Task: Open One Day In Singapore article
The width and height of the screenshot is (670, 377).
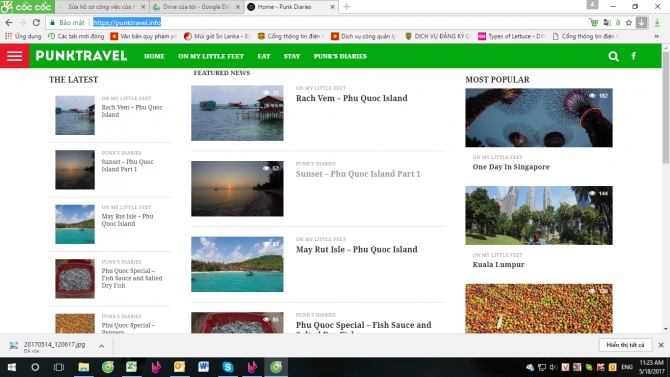Action: coord(511,167)
